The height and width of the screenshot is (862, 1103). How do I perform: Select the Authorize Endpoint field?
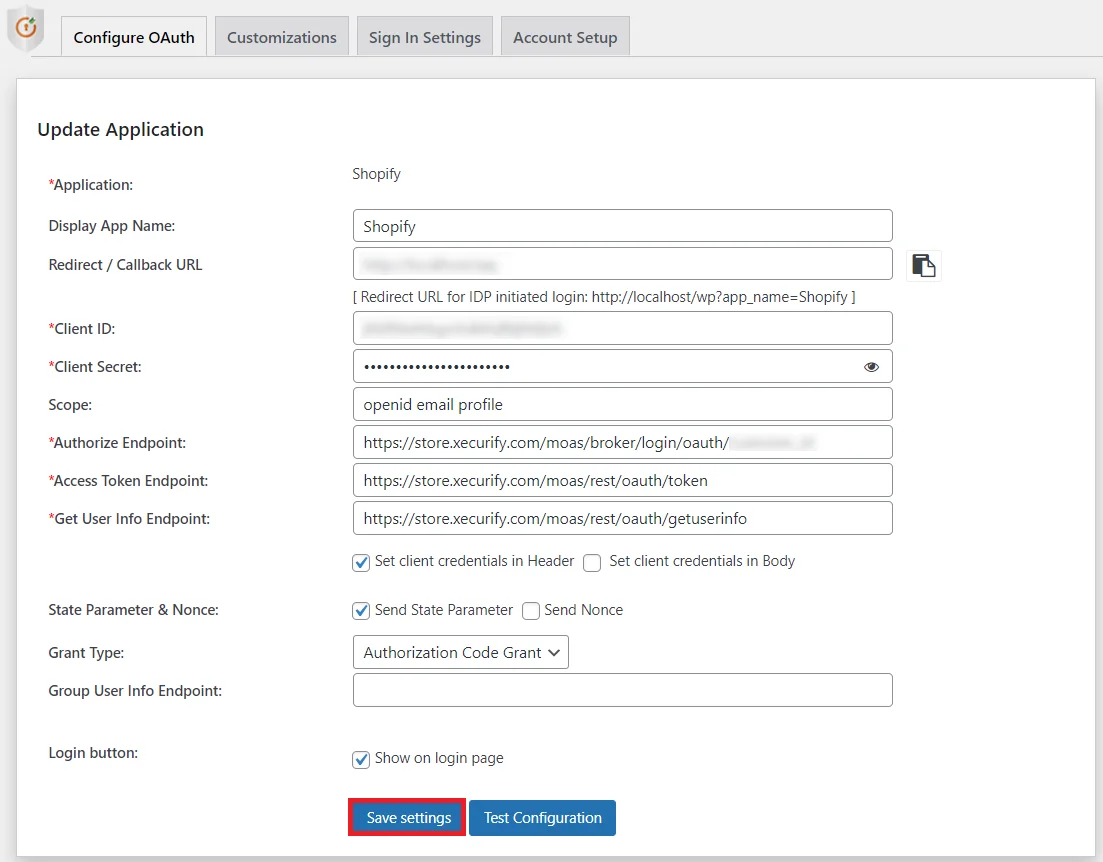point(622,442)
